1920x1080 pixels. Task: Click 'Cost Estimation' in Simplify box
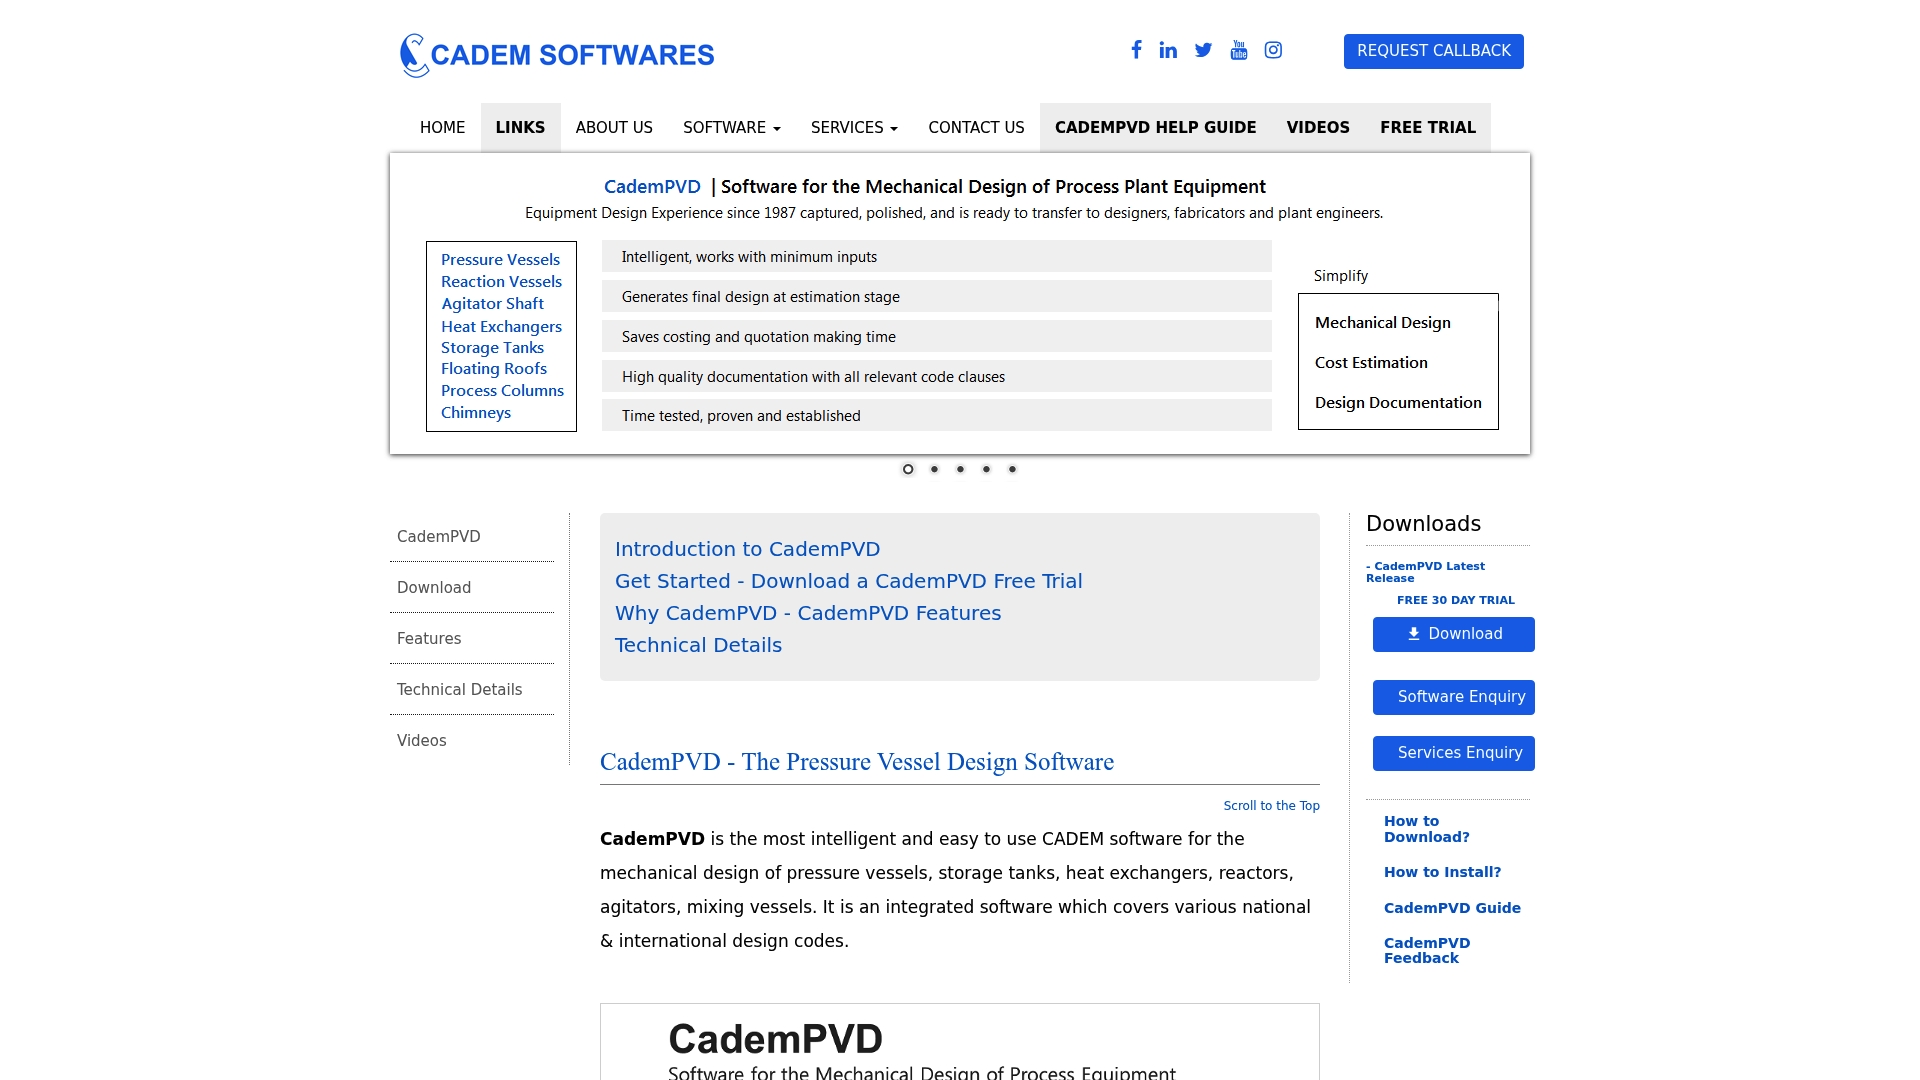[x=1371, y=363]
